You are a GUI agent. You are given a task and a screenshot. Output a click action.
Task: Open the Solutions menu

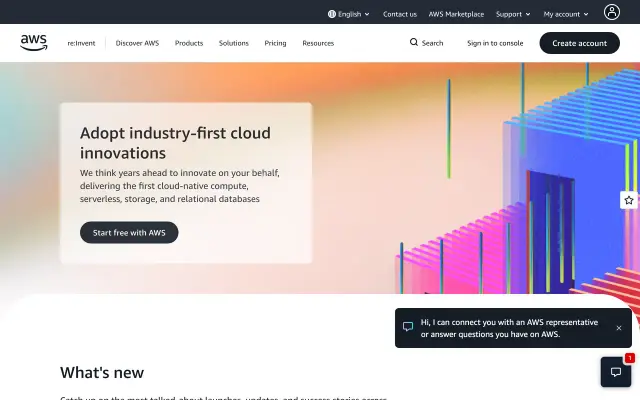[233, 43]
